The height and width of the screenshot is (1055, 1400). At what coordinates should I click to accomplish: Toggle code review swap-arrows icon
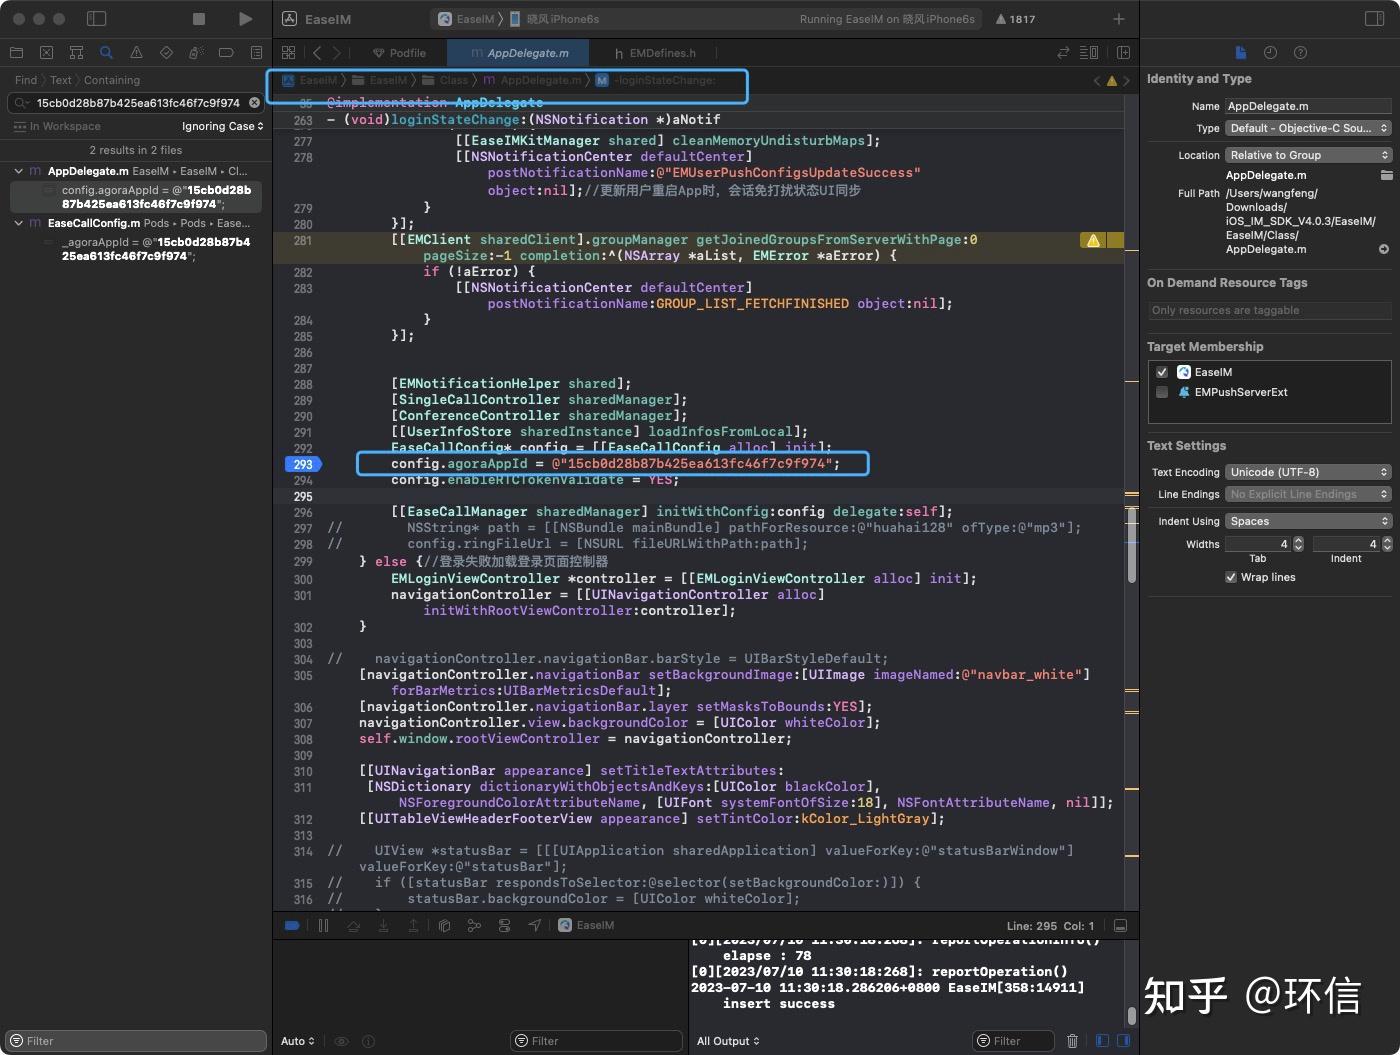[x=1063, y=53]
